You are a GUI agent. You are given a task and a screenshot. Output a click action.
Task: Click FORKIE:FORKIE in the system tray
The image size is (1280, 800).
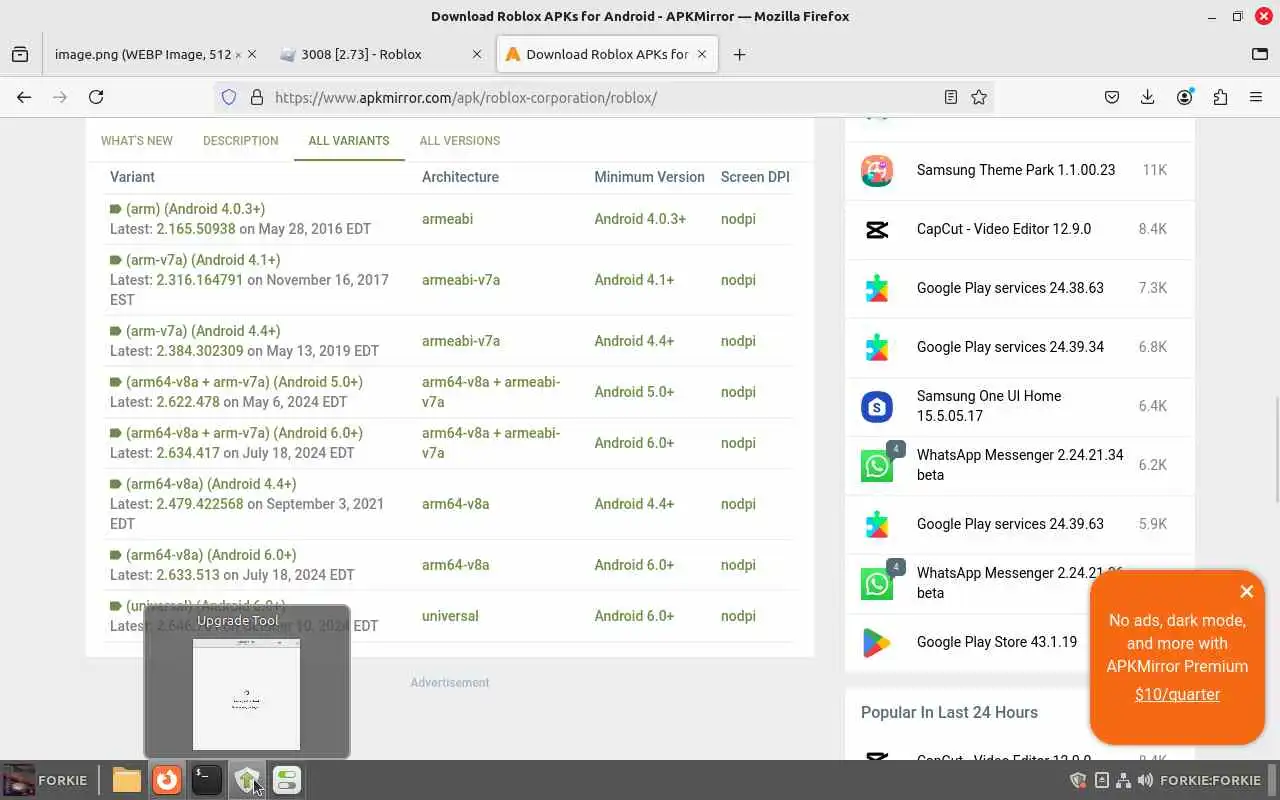1210,780
